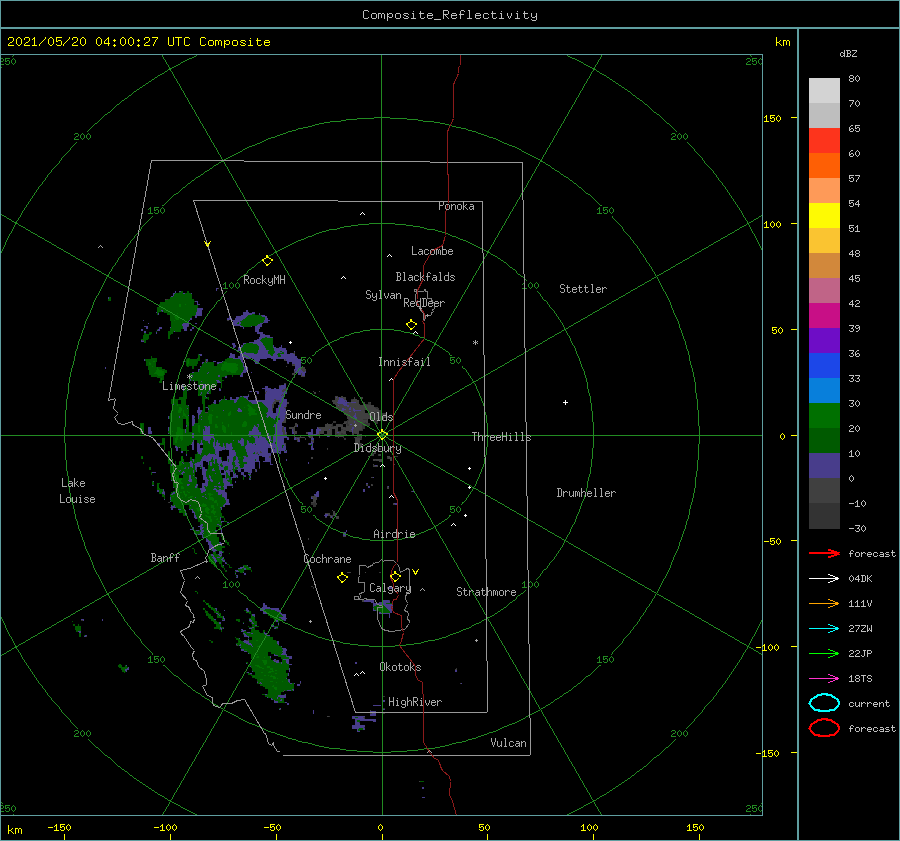Click the 2021/05/20 04:00:27 UTC timestamp
Screen dimensions: 900x841
(x=138, y=42)
